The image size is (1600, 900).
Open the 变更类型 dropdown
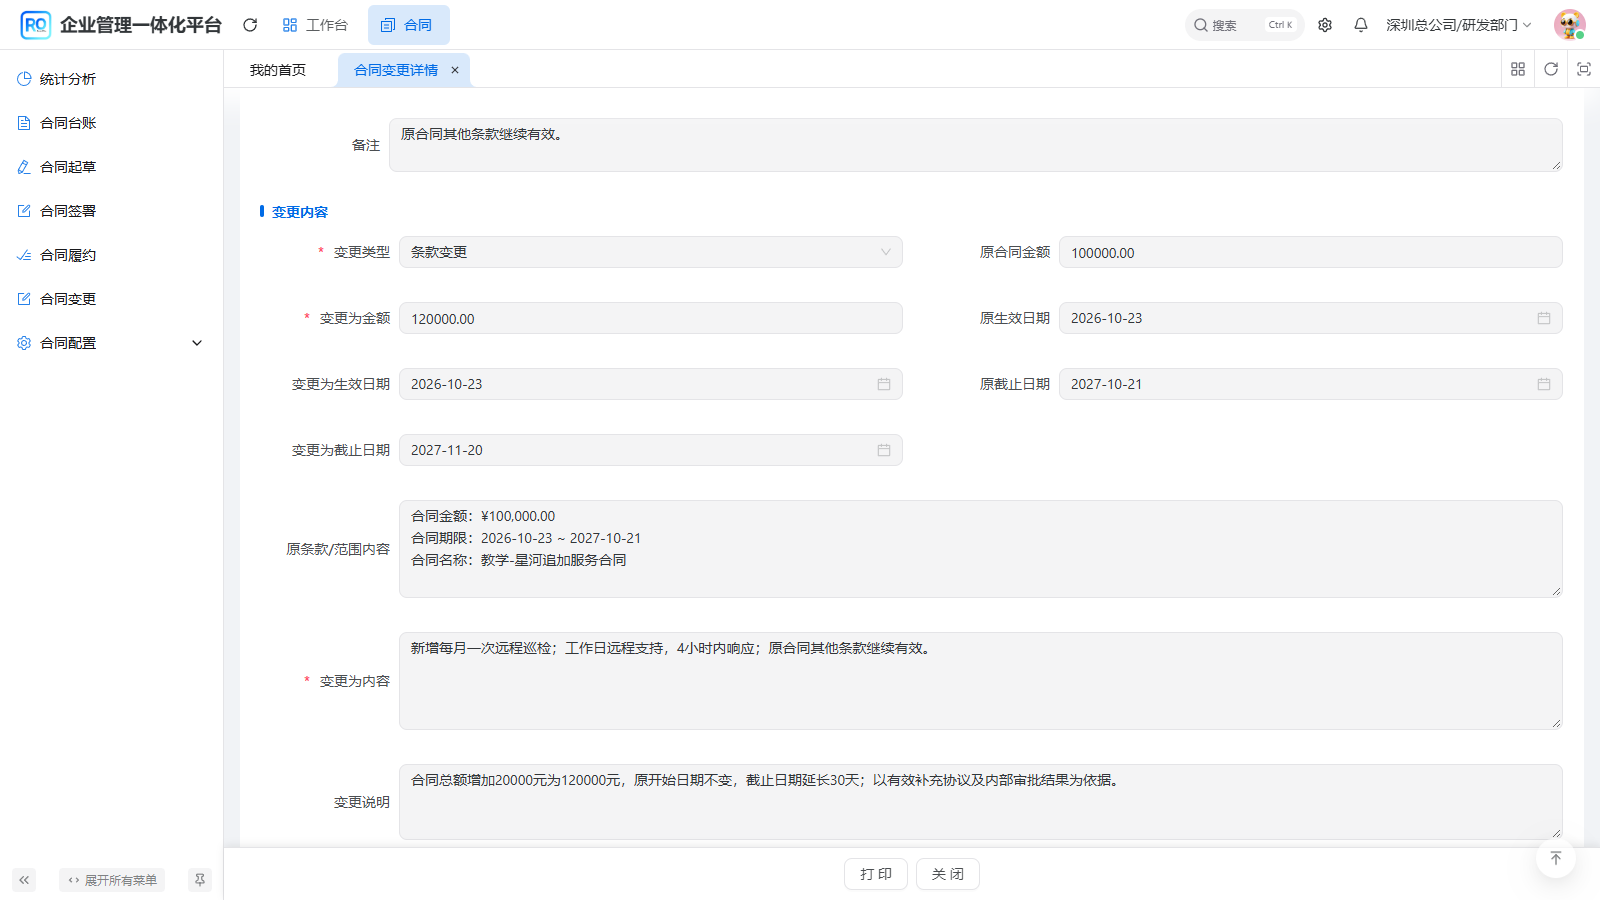tap(651, 252)
